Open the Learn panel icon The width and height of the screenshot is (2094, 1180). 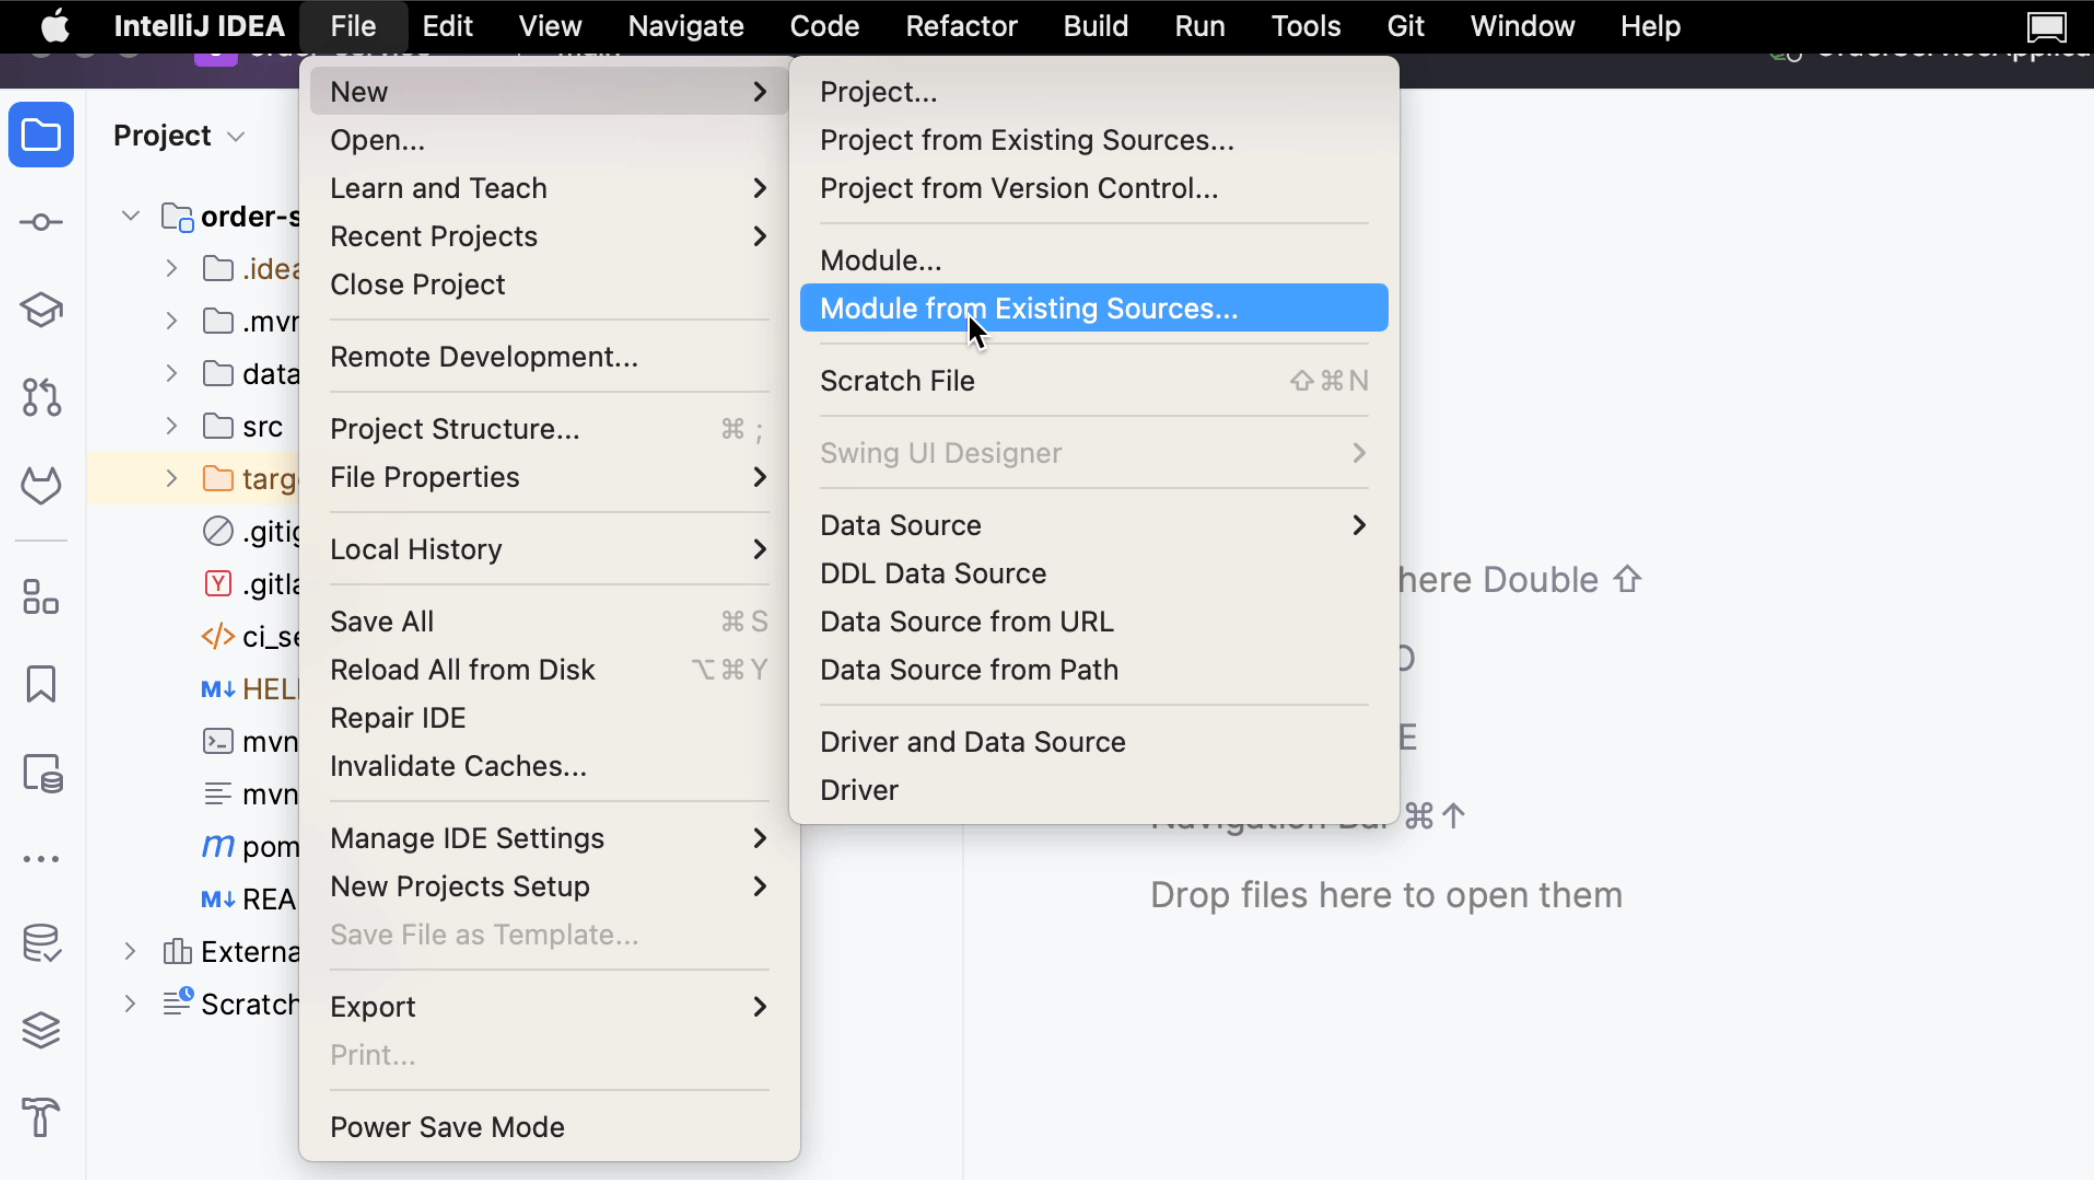pos(41,309)
